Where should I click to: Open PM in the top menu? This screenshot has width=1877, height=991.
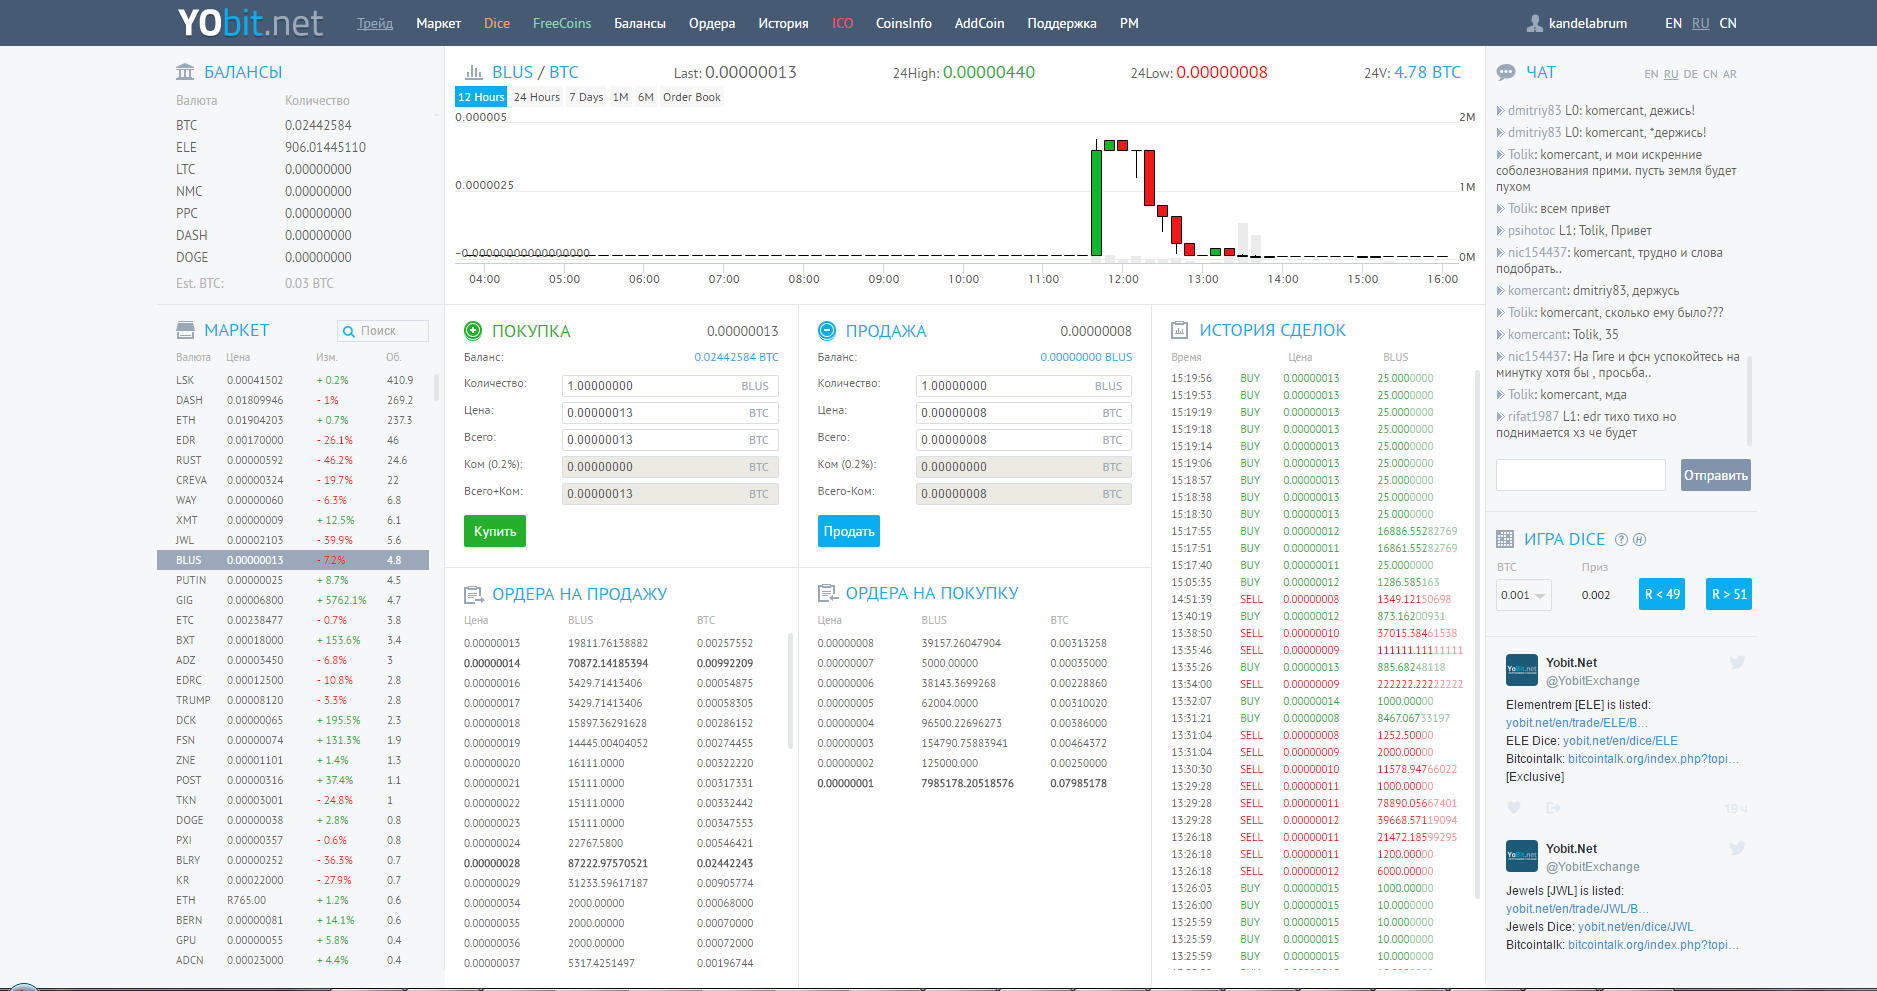[1129, 23]
